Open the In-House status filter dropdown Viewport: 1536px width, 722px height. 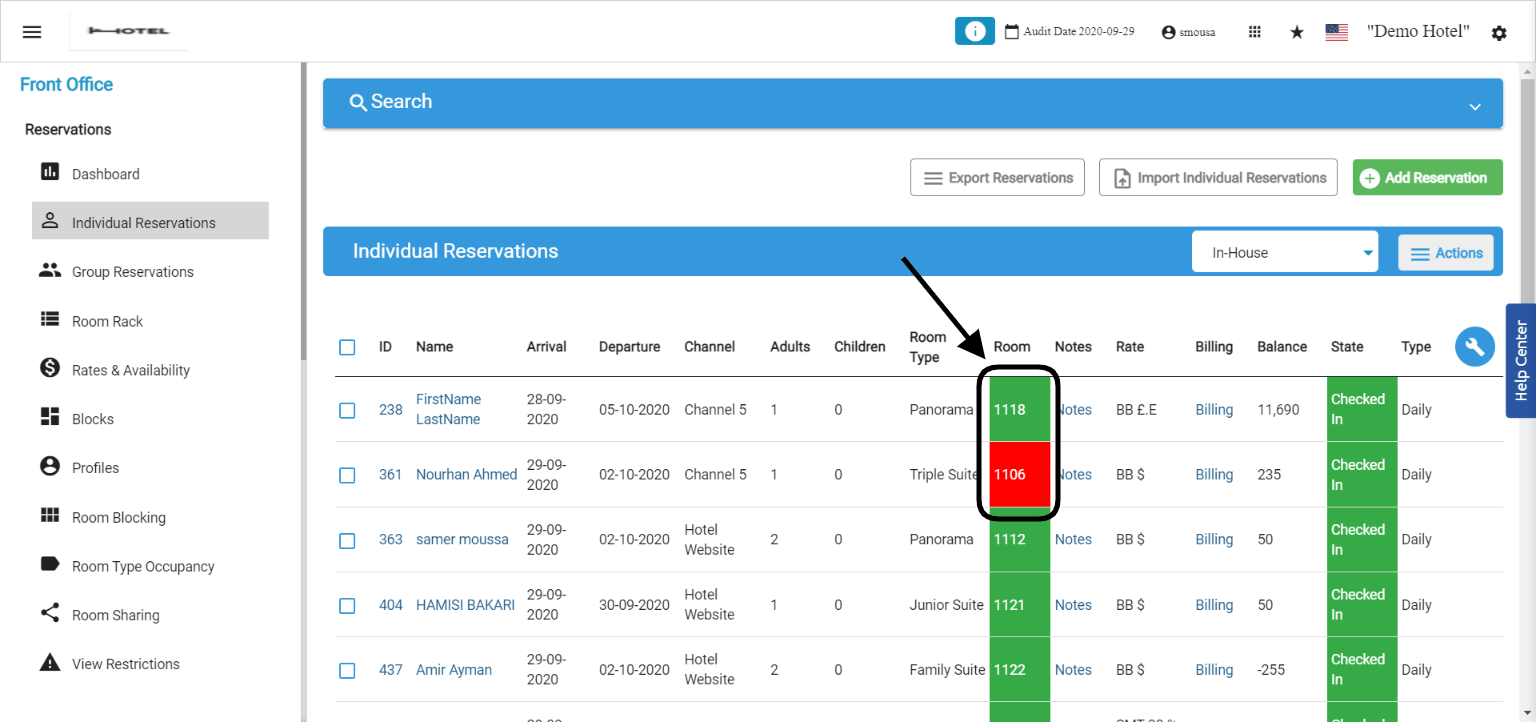[x=1285, y=252]
